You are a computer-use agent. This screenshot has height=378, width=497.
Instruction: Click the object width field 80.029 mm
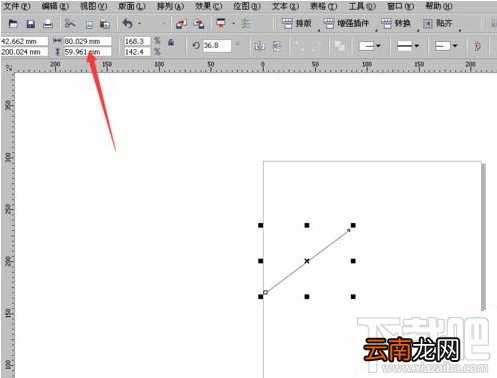point(87,41)
